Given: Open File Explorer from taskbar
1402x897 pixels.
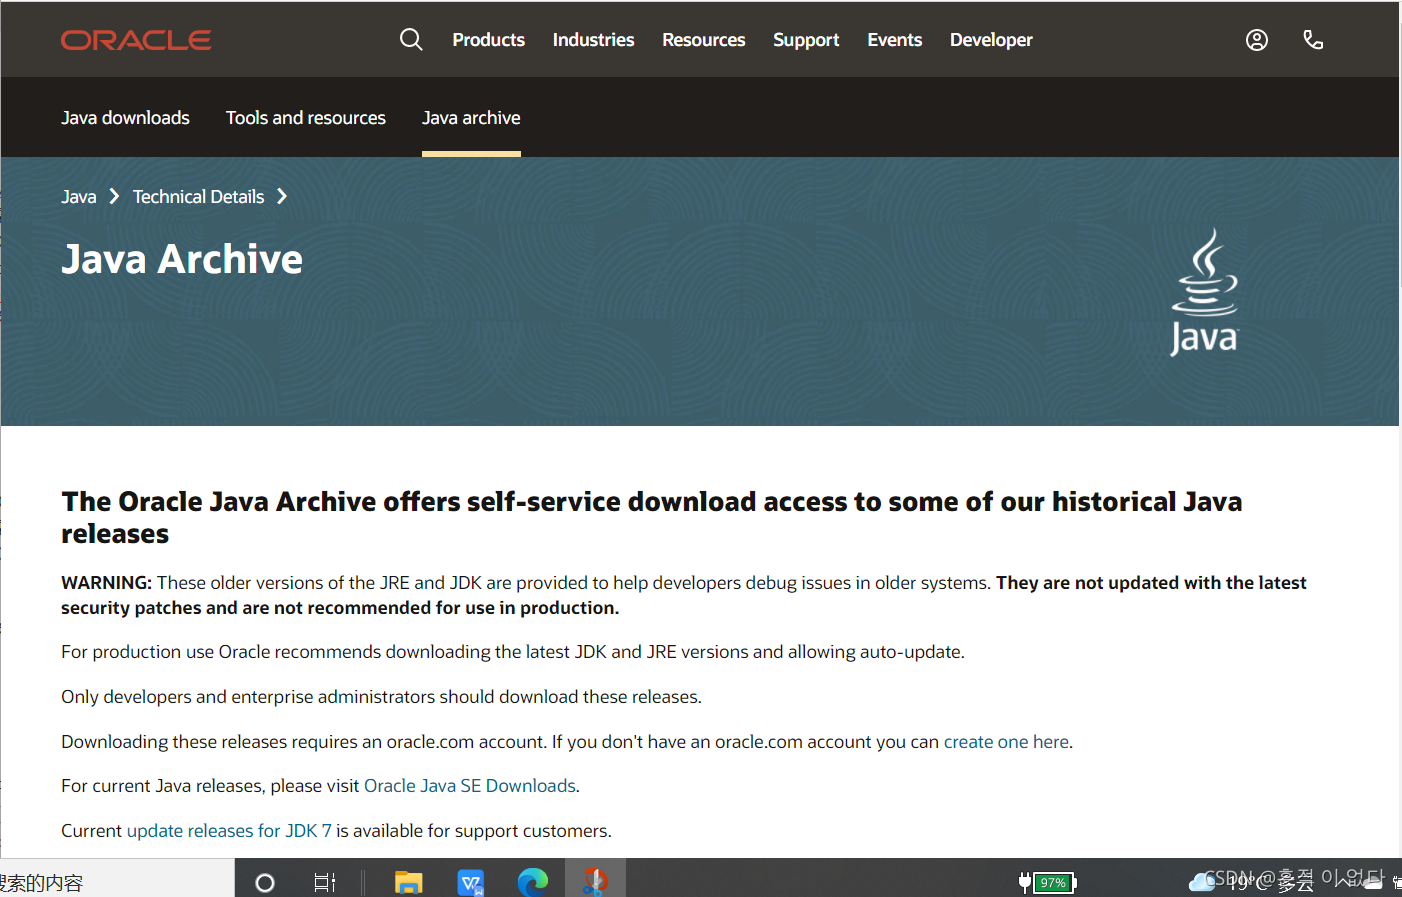Looking at the screenshot, I should point(408,883).
